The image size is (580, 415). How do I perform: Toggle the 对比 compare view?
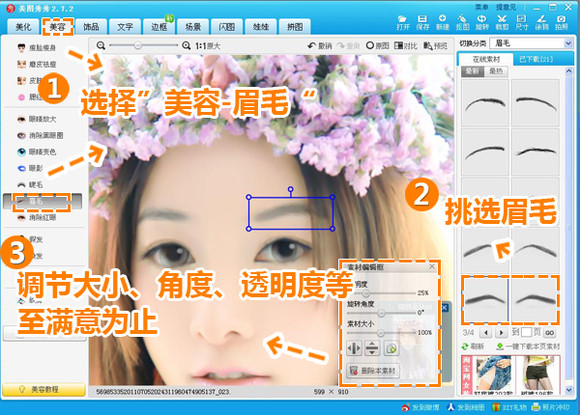pos(406,46)
